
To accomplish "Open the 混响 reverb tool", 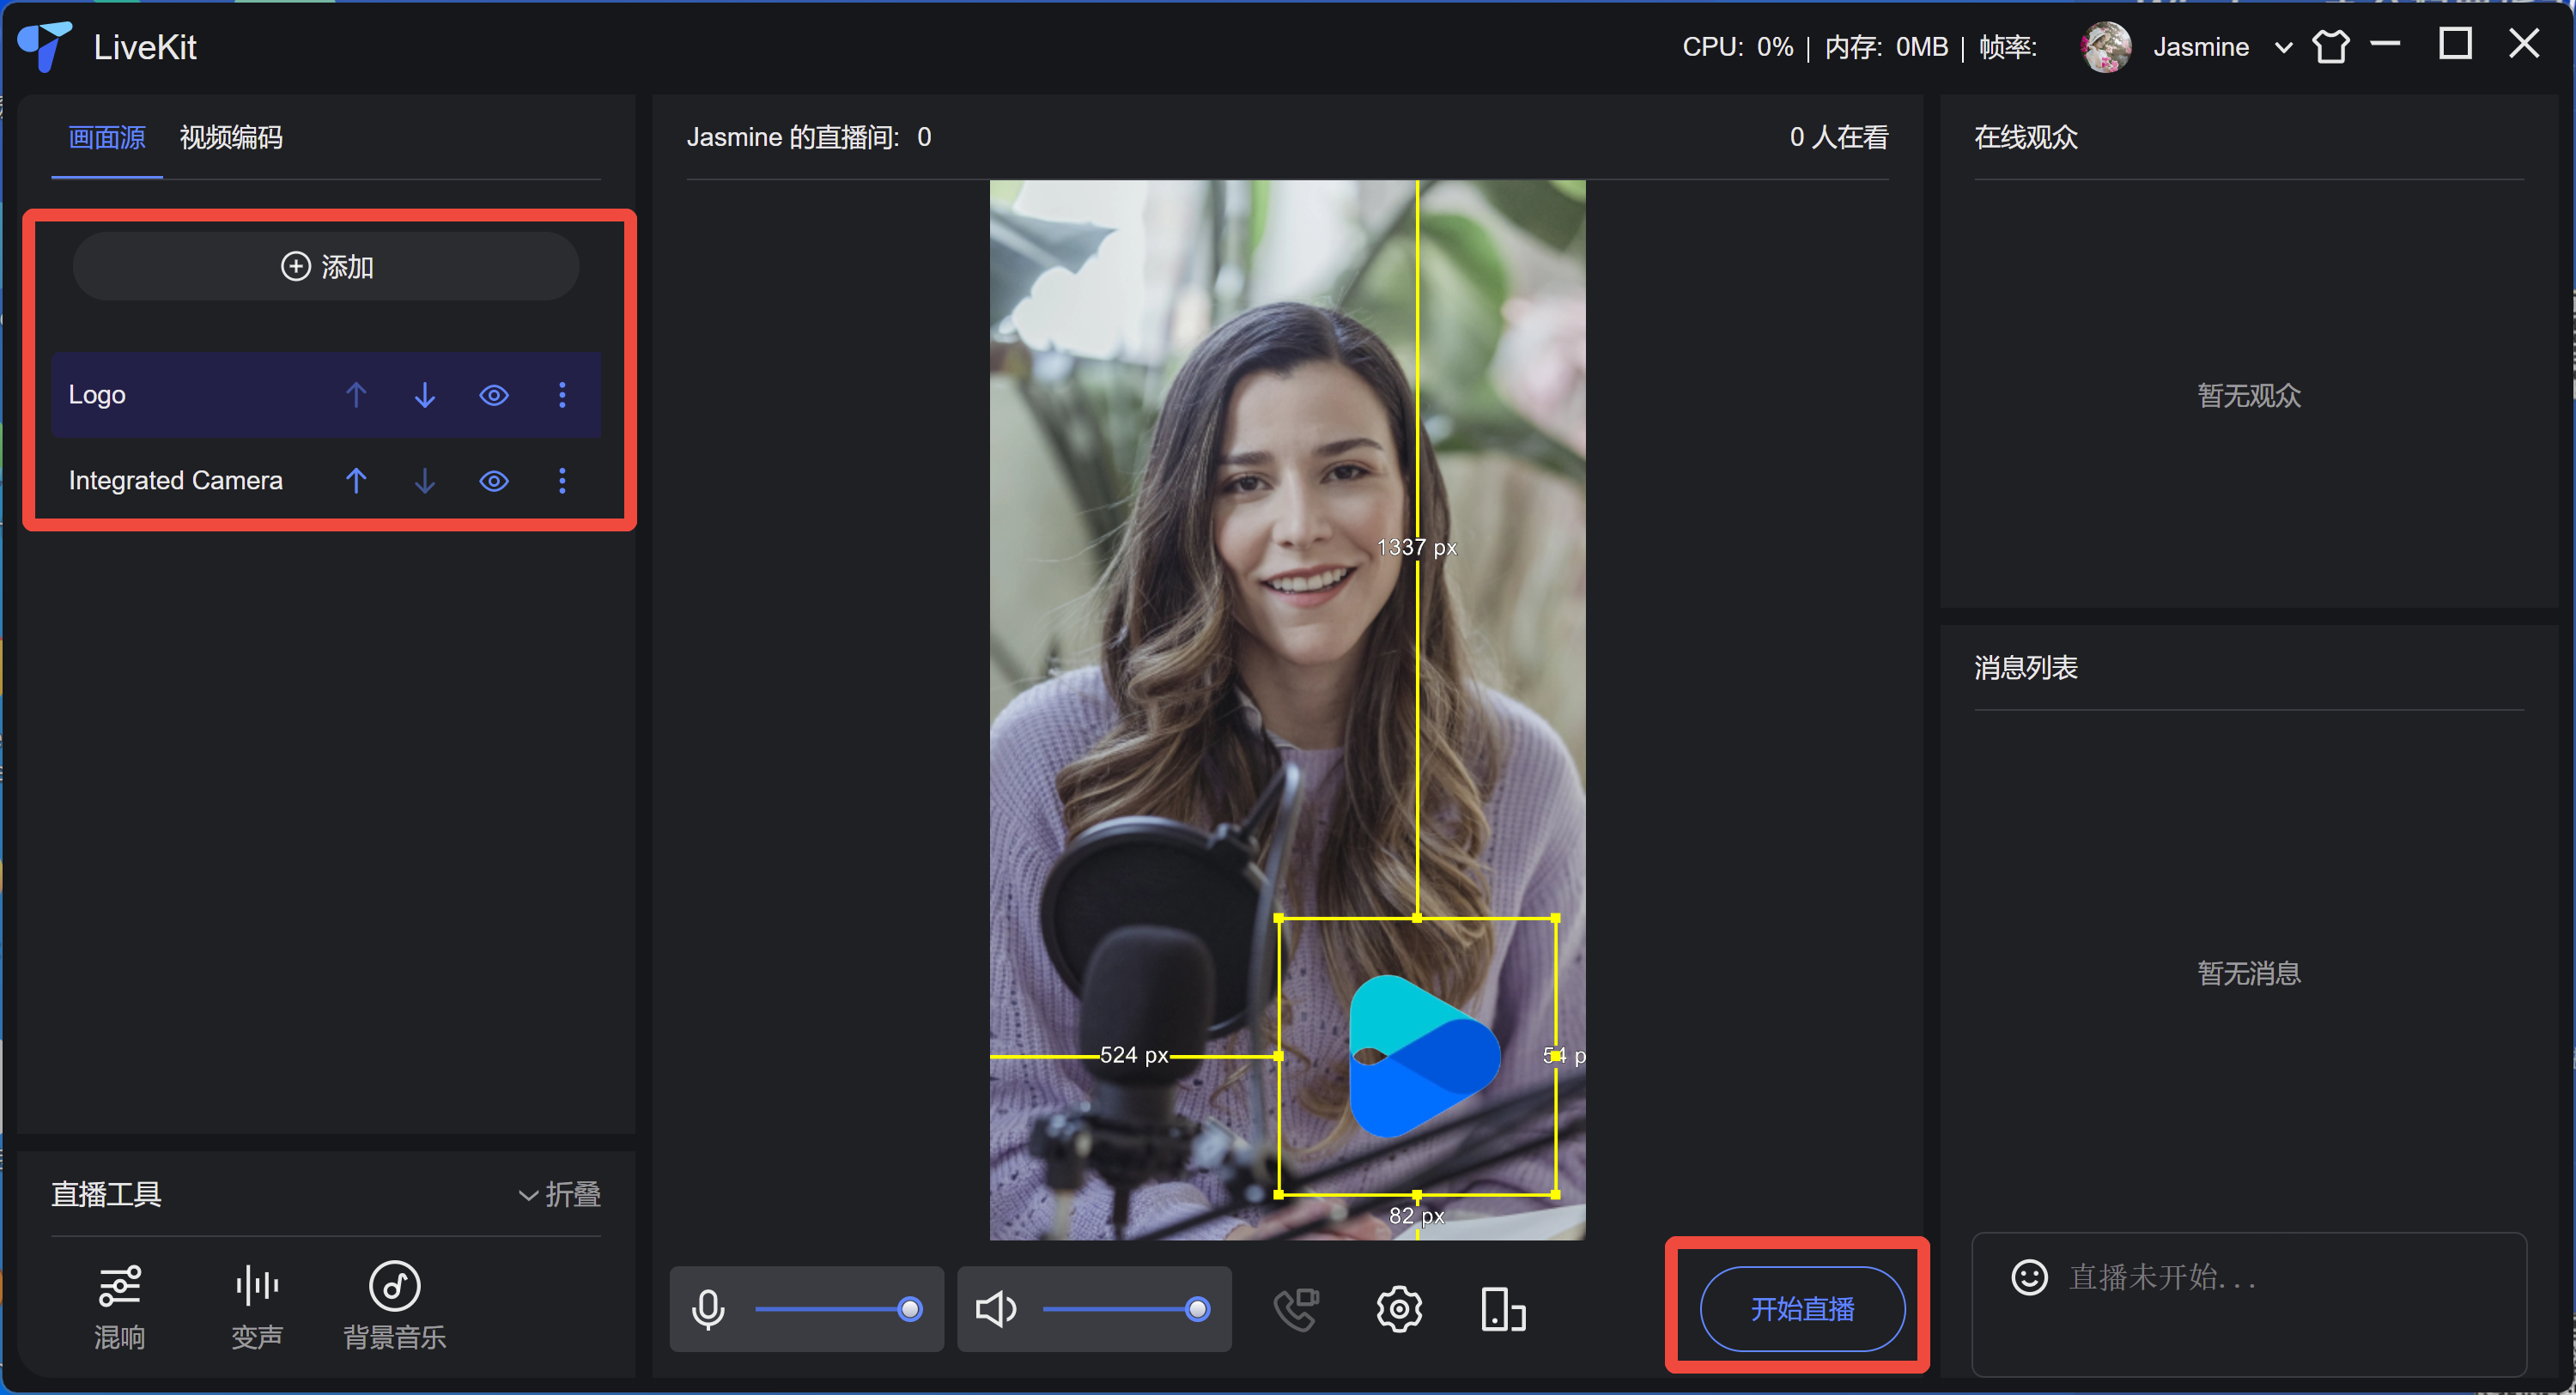I will [119, 1306].
